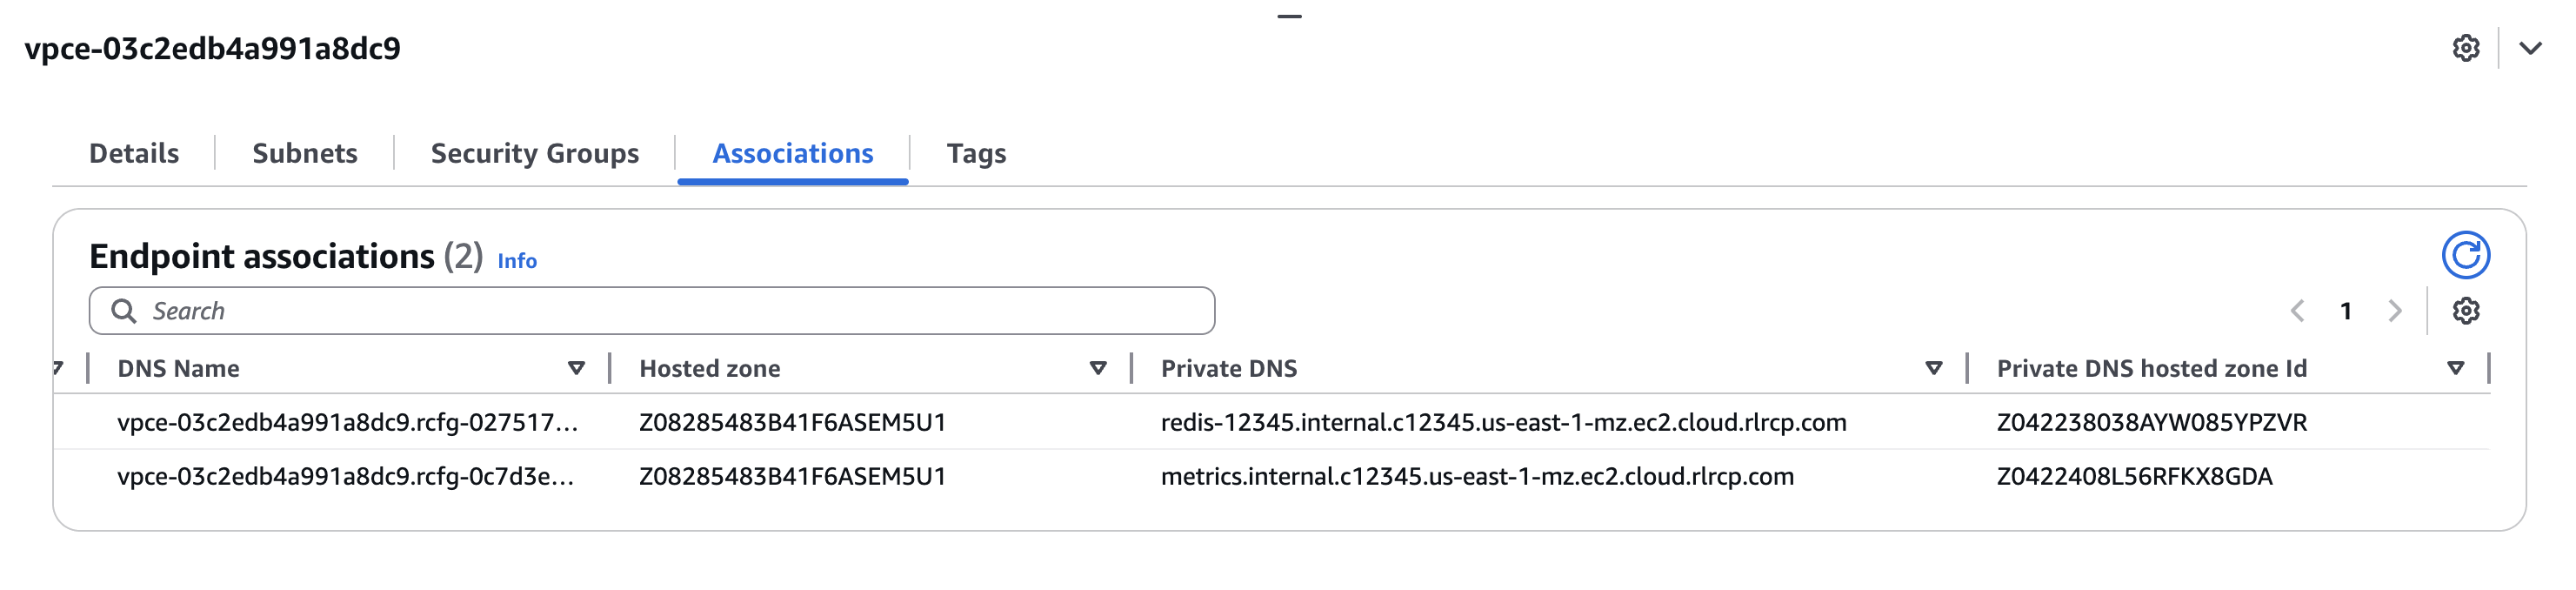Image resolution: width=2576 pixels, height=590 pixels.
Task: Sort by Private DNS hosted zone Id
Action: [2455, 368]
